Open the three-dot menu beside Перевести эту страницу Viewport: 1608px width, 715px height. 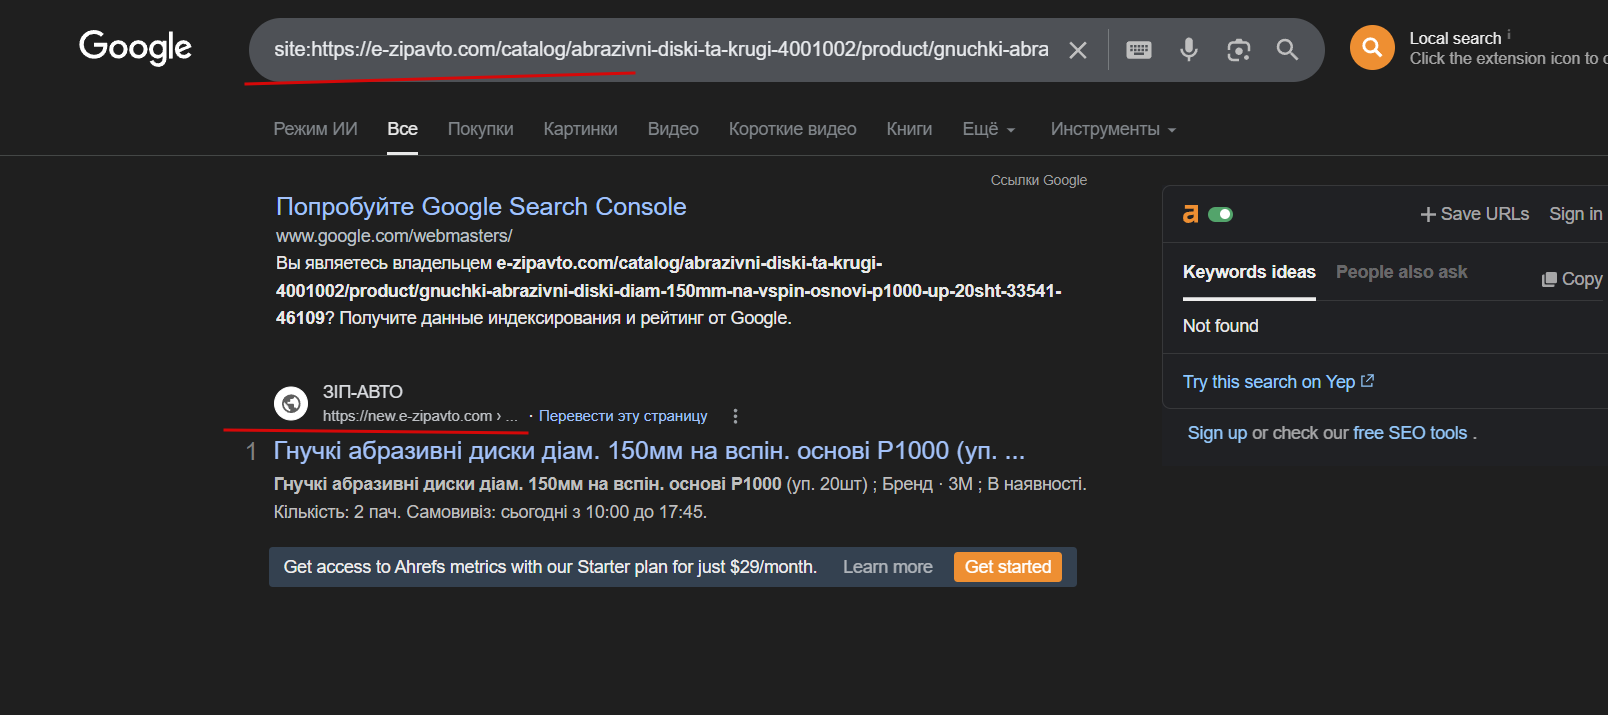click(x=735, y=416)
